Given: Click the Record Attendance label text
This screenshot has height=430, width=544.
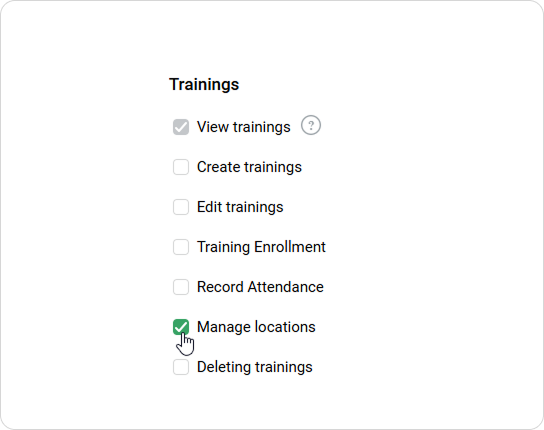Looking at the screenshot, I should coord(260,287).
